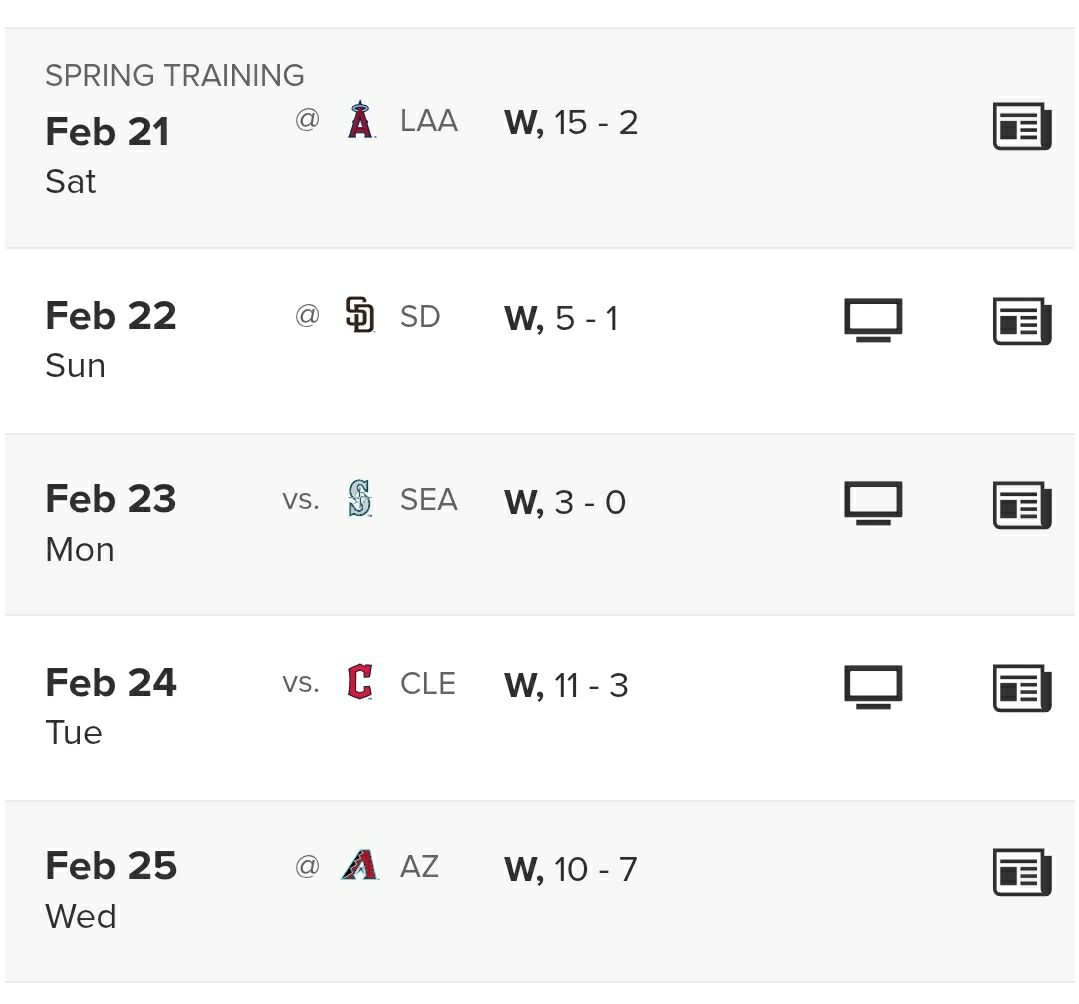Open the W, 11 - 3 score link
1079x1004 pixels.
click(566, 685)
